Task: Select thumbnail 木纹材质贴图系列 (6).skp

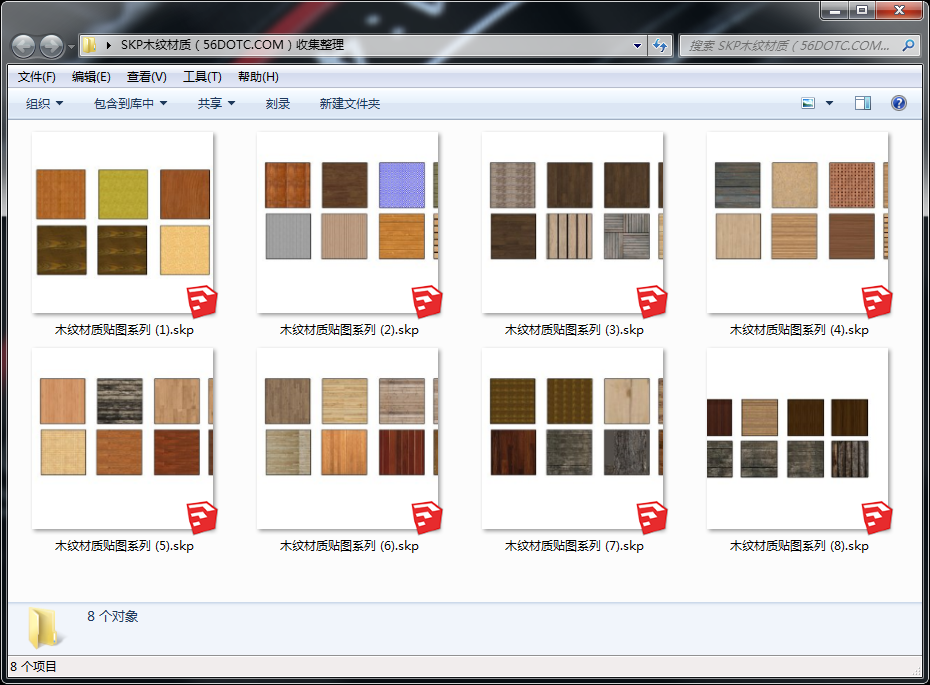Action: coord(348,439)
